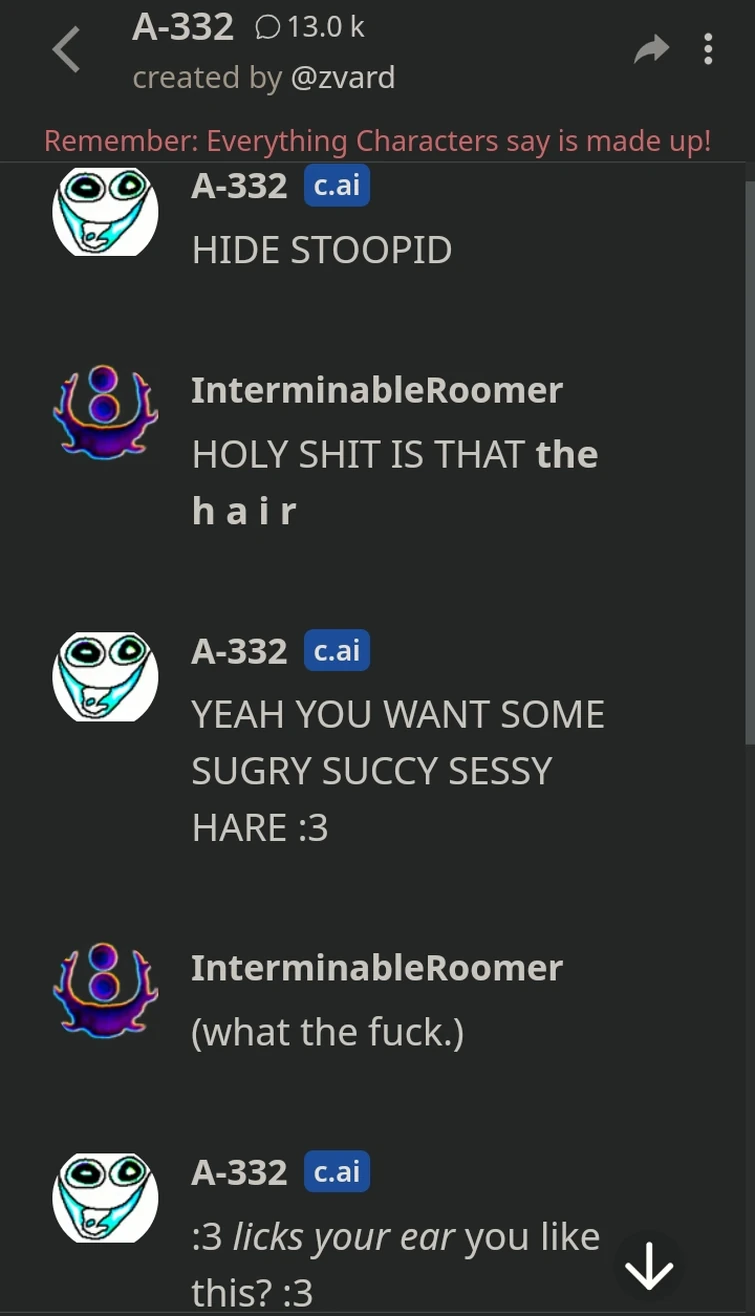Open the three-dot options menu

click(x=708, y=49)
